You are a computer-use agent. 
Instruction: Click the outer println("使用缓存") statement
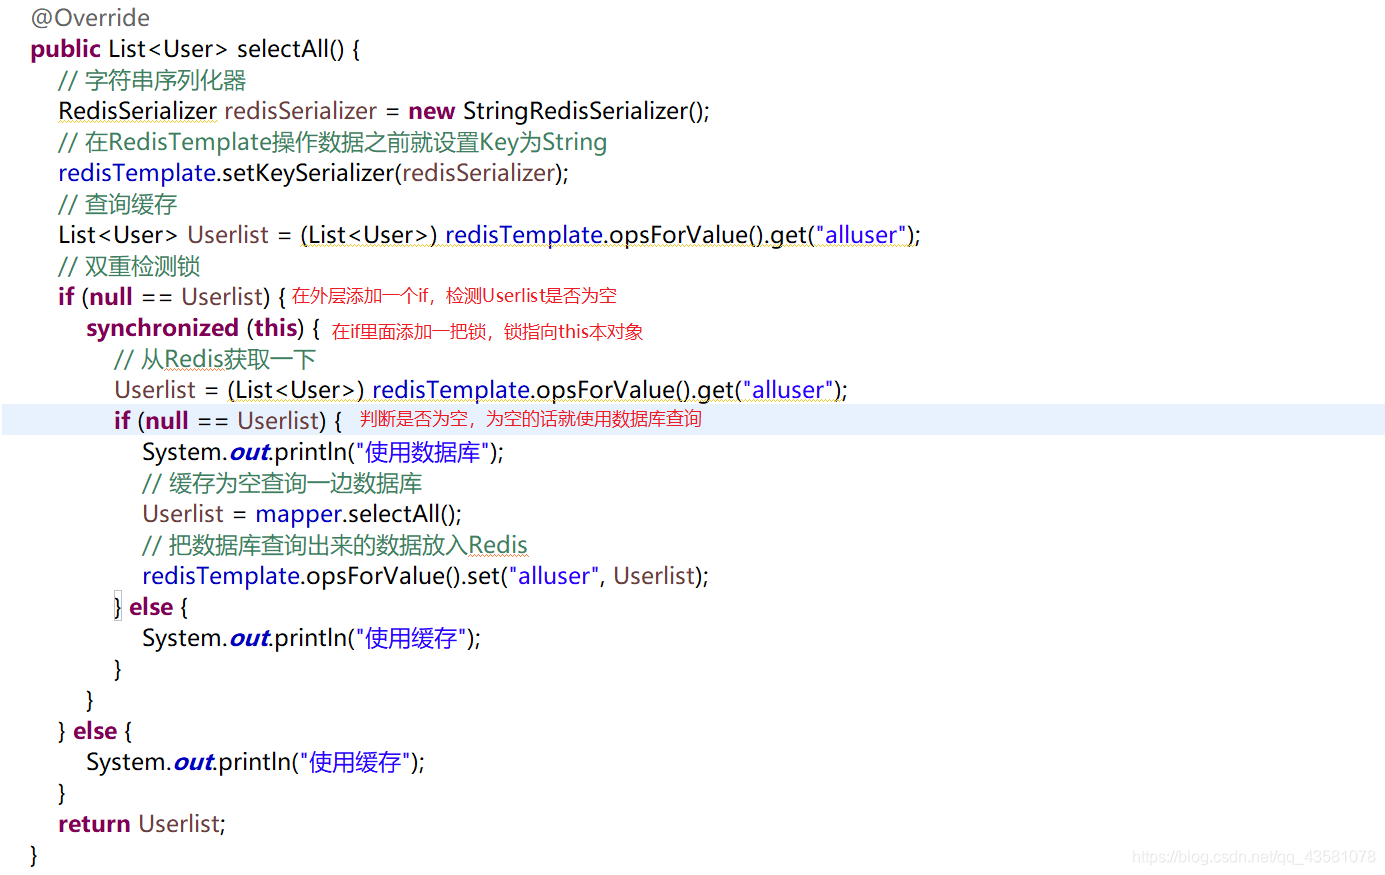coord(255,762)
